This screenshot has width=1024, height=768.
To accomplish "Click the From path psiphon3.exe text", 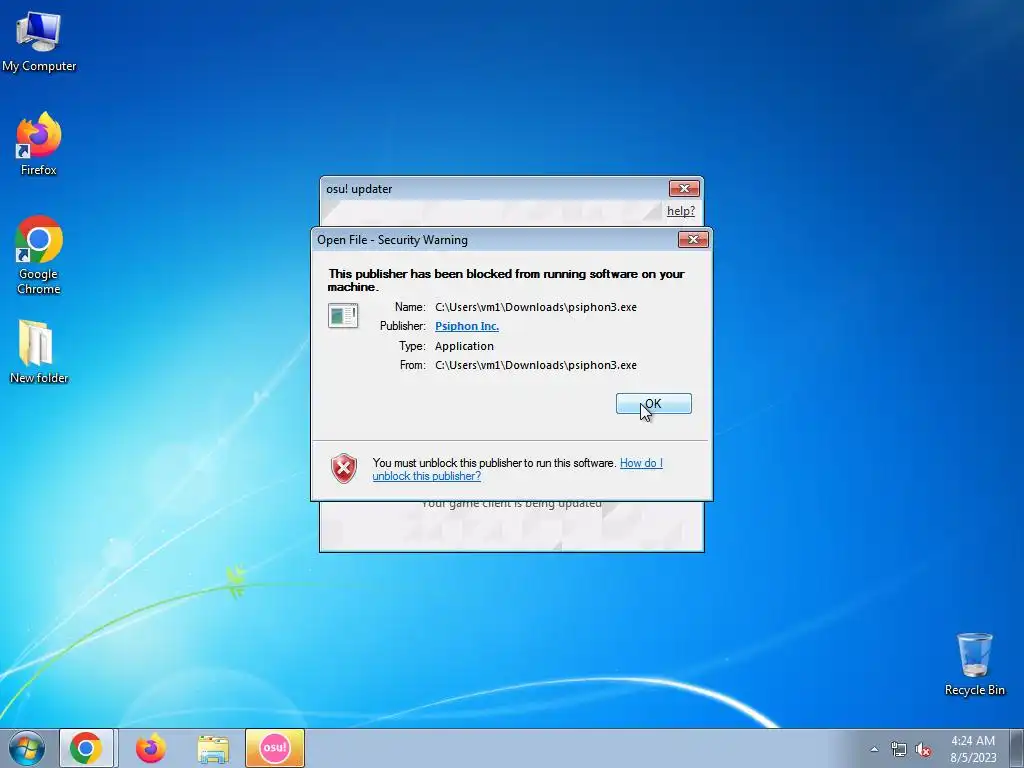I will coord(536,365).
